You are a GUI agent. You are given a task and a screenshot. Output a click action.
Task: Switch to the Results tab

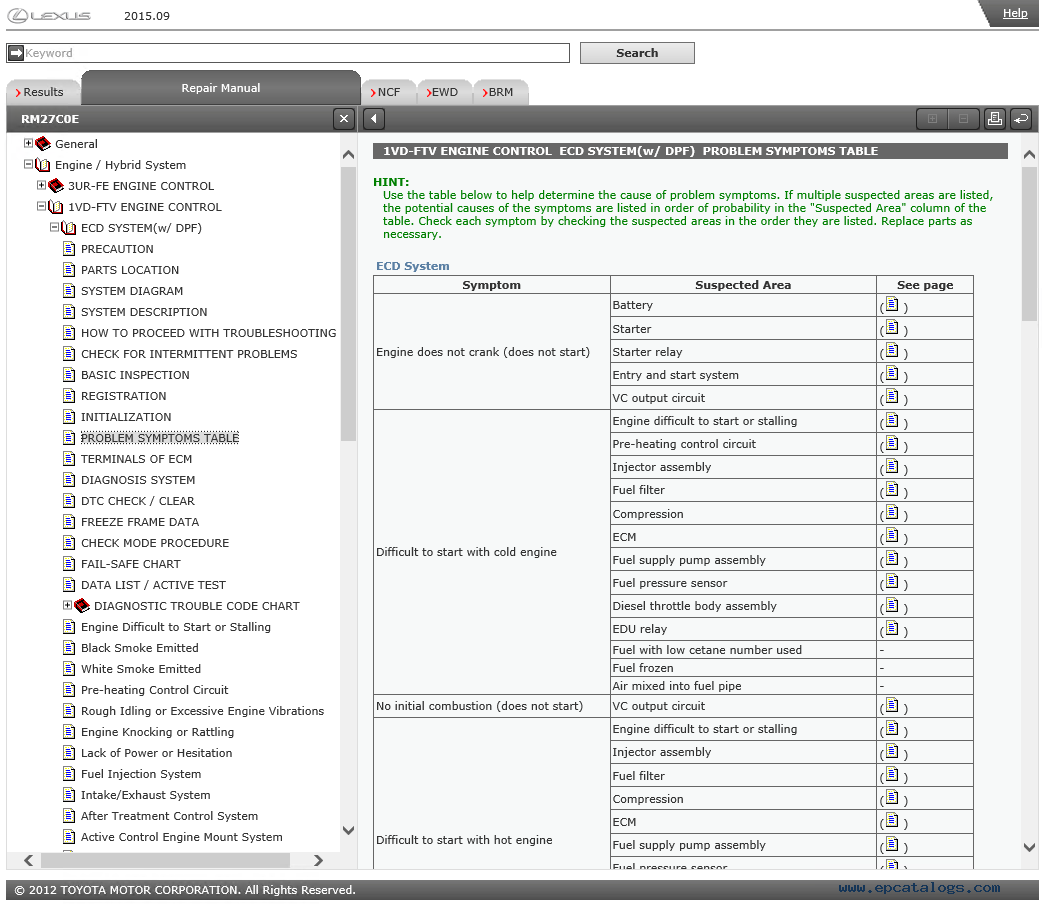coord(44,92)
